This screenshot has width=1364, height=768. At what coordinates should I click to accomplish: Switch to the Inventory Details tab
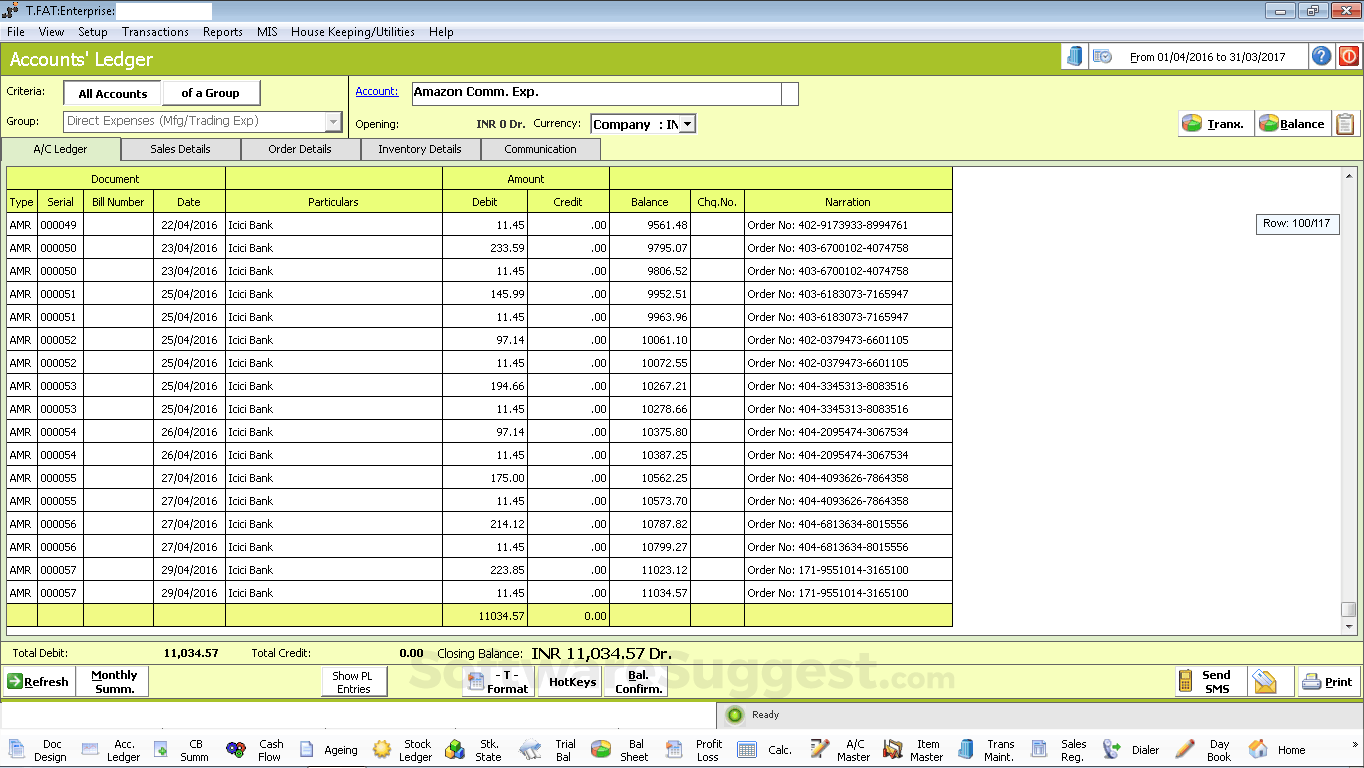[x=419, y=149]
